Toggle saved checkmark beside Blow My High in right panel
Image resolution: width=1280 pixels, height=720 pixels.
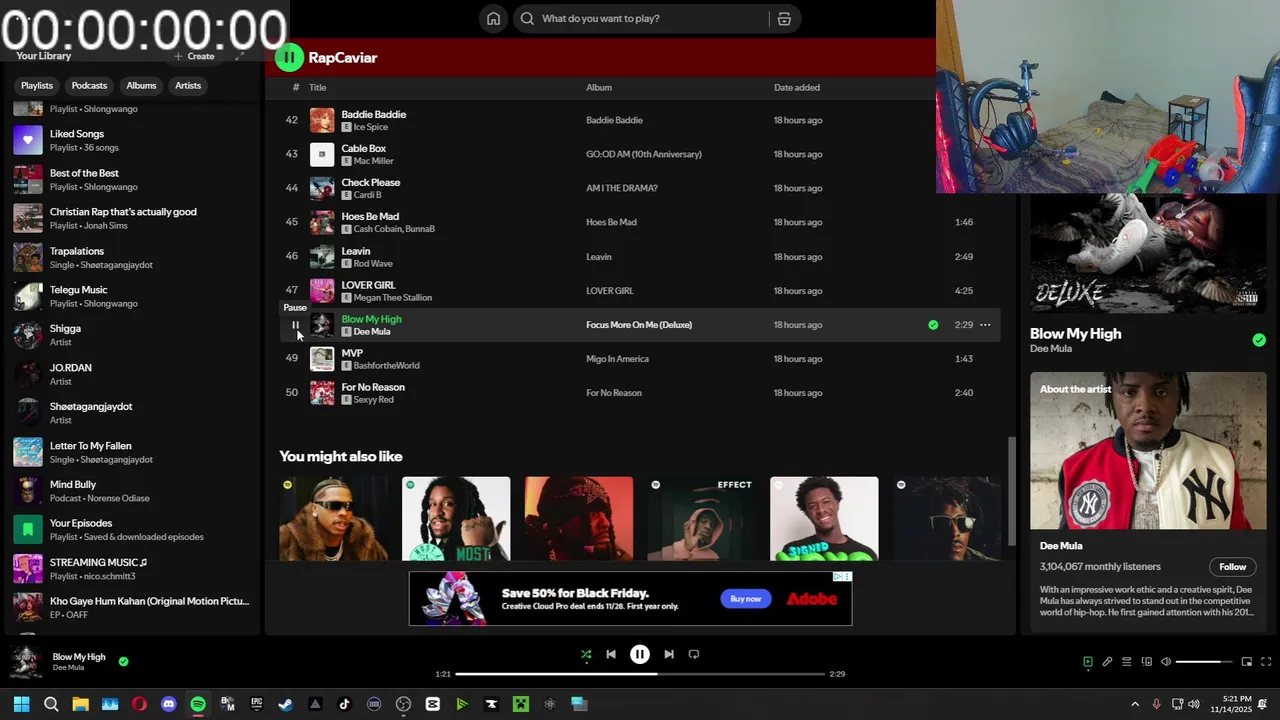[x=1259, y=340]
